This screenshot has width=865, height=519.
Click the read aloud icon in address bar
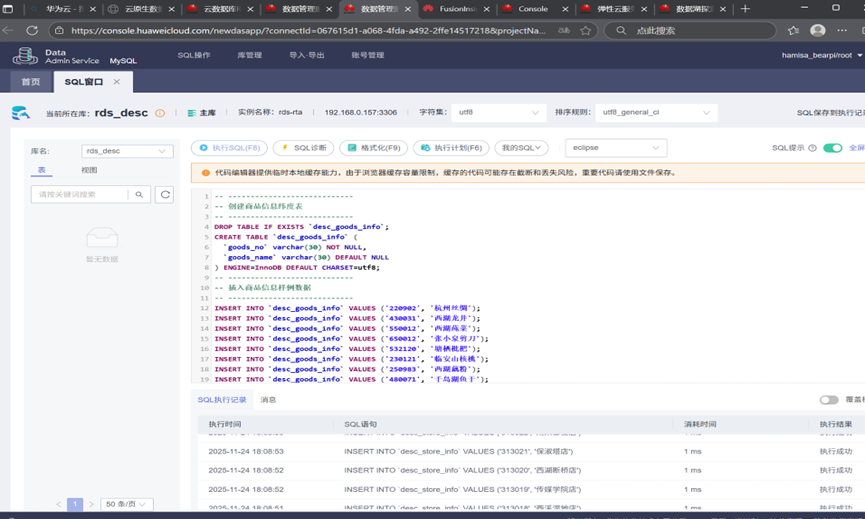(564, 31)
